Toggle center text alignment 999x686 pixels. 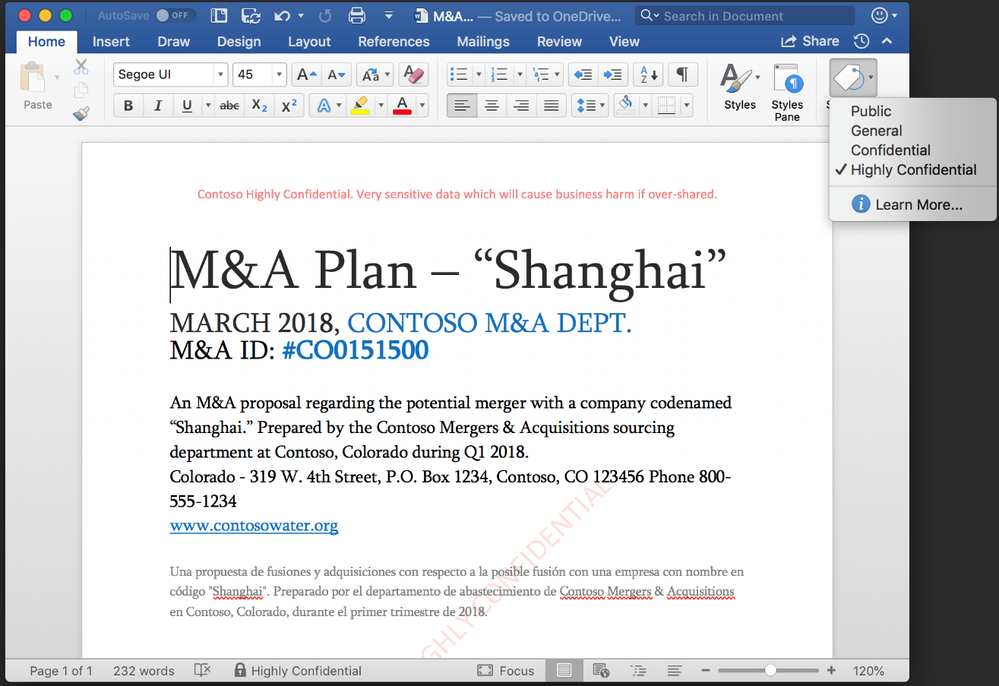[x=492, y=105]
